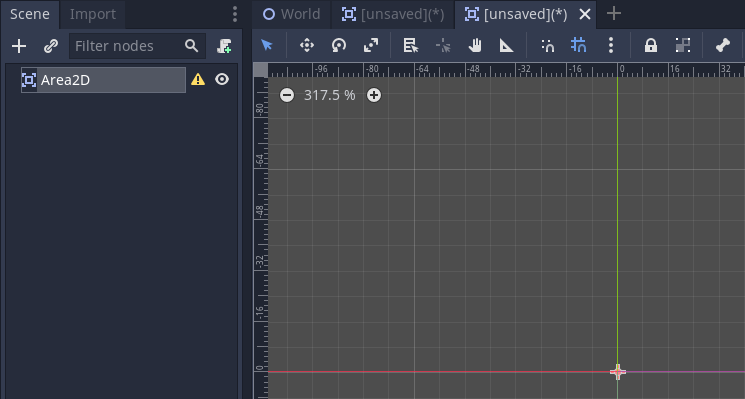This screenshot has height=399, width=745.
Task: Switch to the first unsaved scene tab
Action: 393,14
